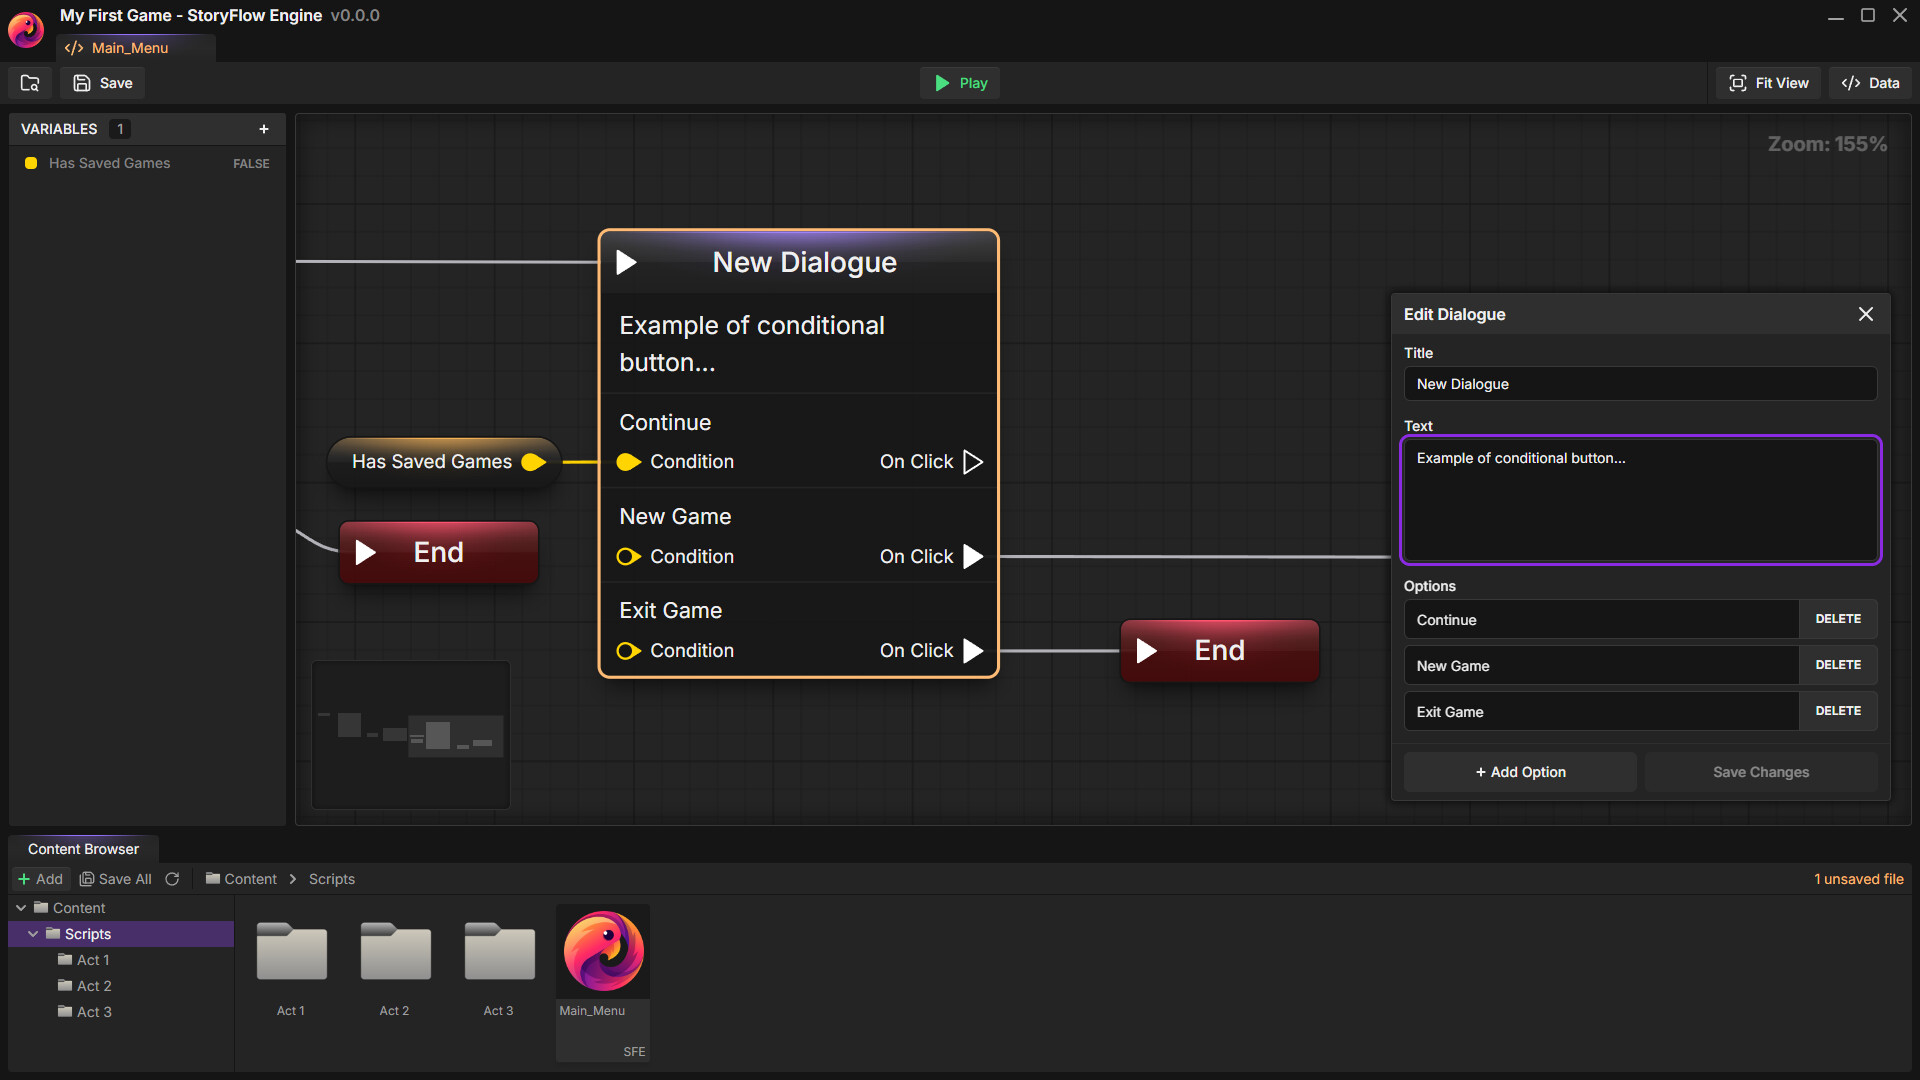This screenshot has height=1080, width=1920.
Task: Open the Data view icon
Action: coord(1850,82)
